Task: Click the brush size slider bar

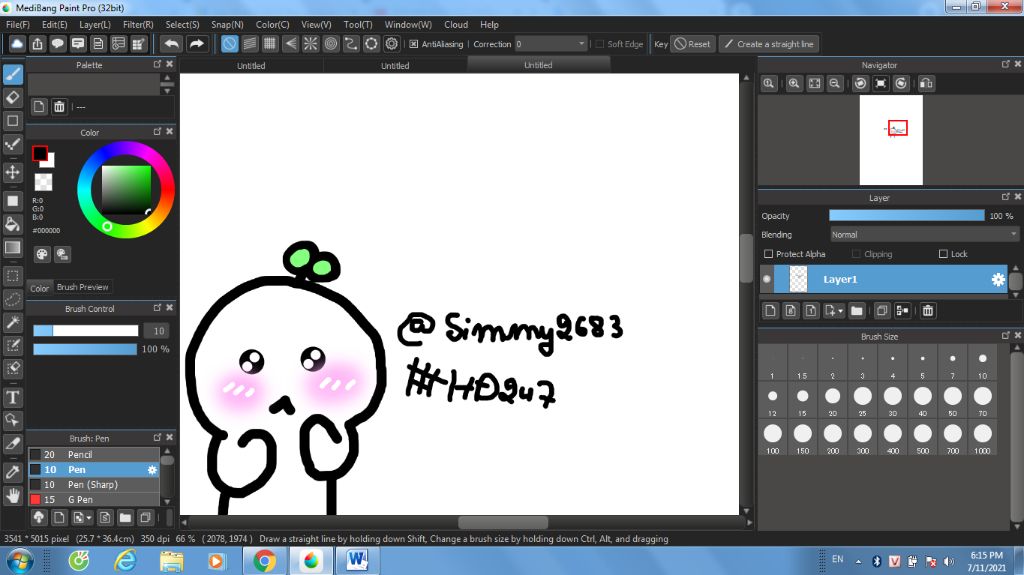Action: click(x=86, y=331)
